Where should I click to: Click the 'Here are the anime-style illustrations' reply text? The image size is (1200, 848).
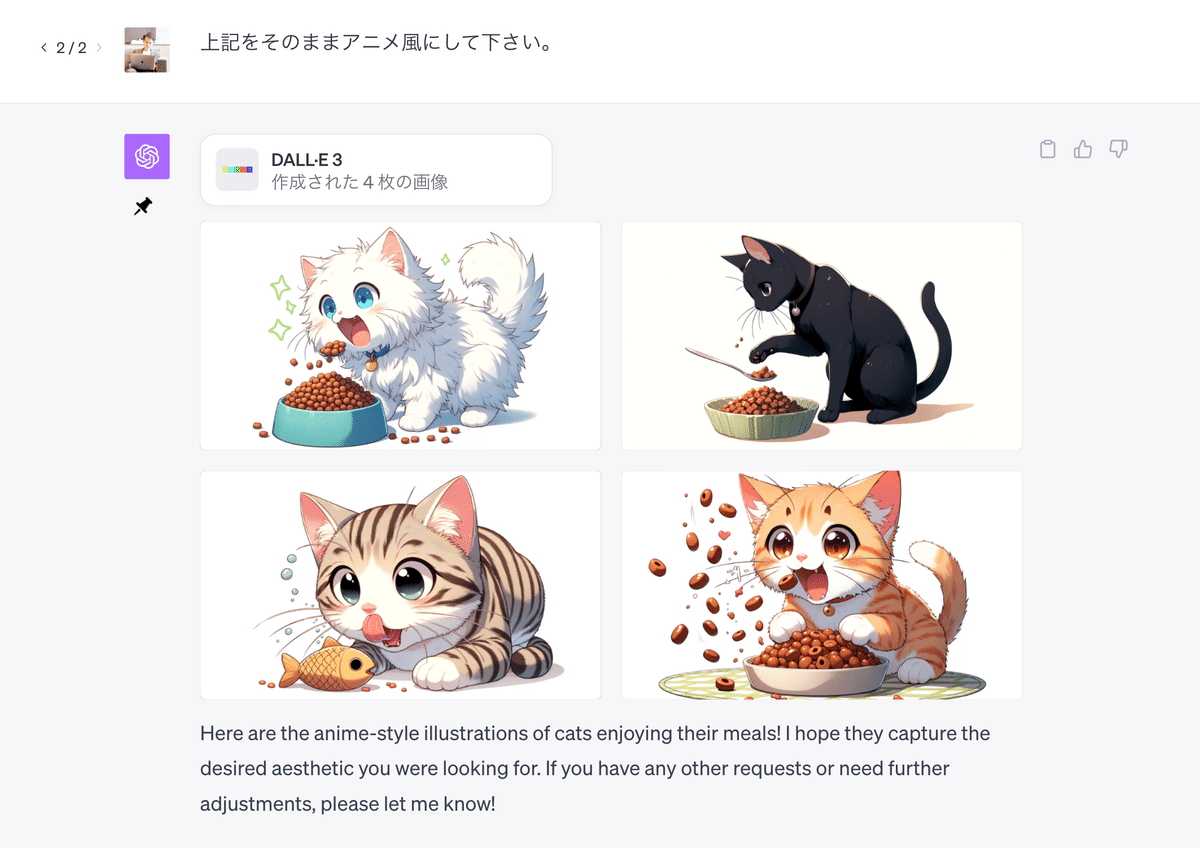pyautogui.click(x=595, y=768)
